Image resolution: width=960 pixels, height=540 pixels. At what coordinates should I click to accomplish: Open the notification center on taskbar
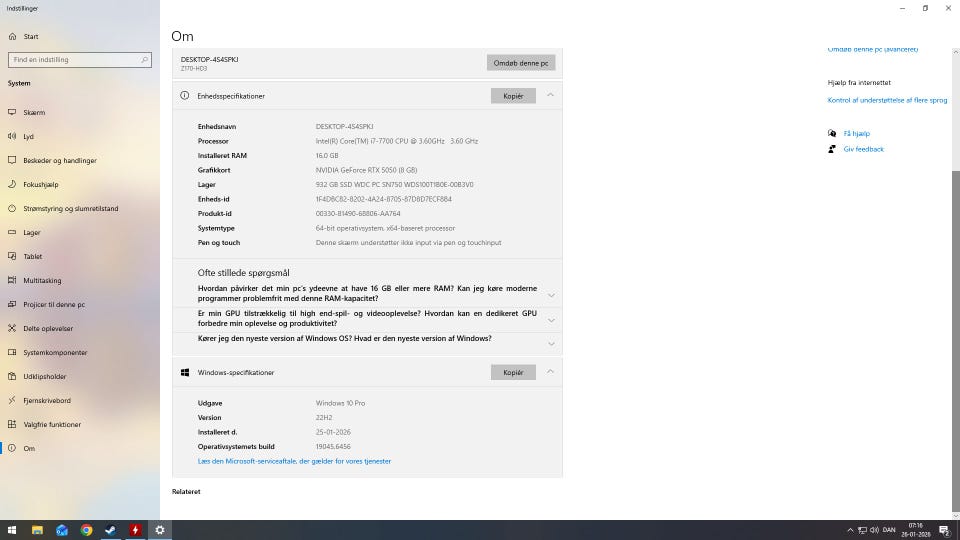pyautogui.click(x=945, y=530)
